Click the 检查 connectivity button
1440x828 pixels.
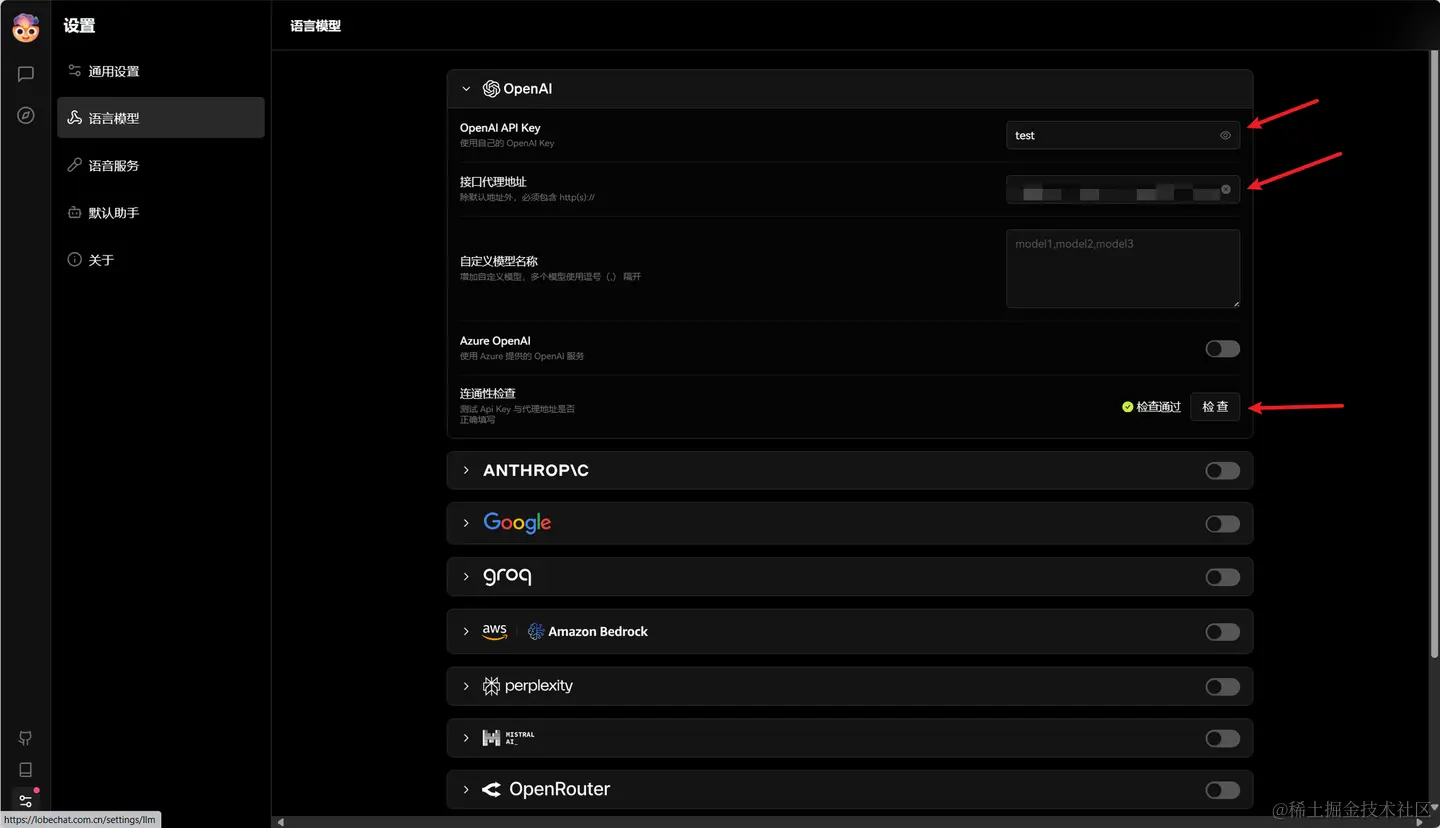coord(1215,407)
